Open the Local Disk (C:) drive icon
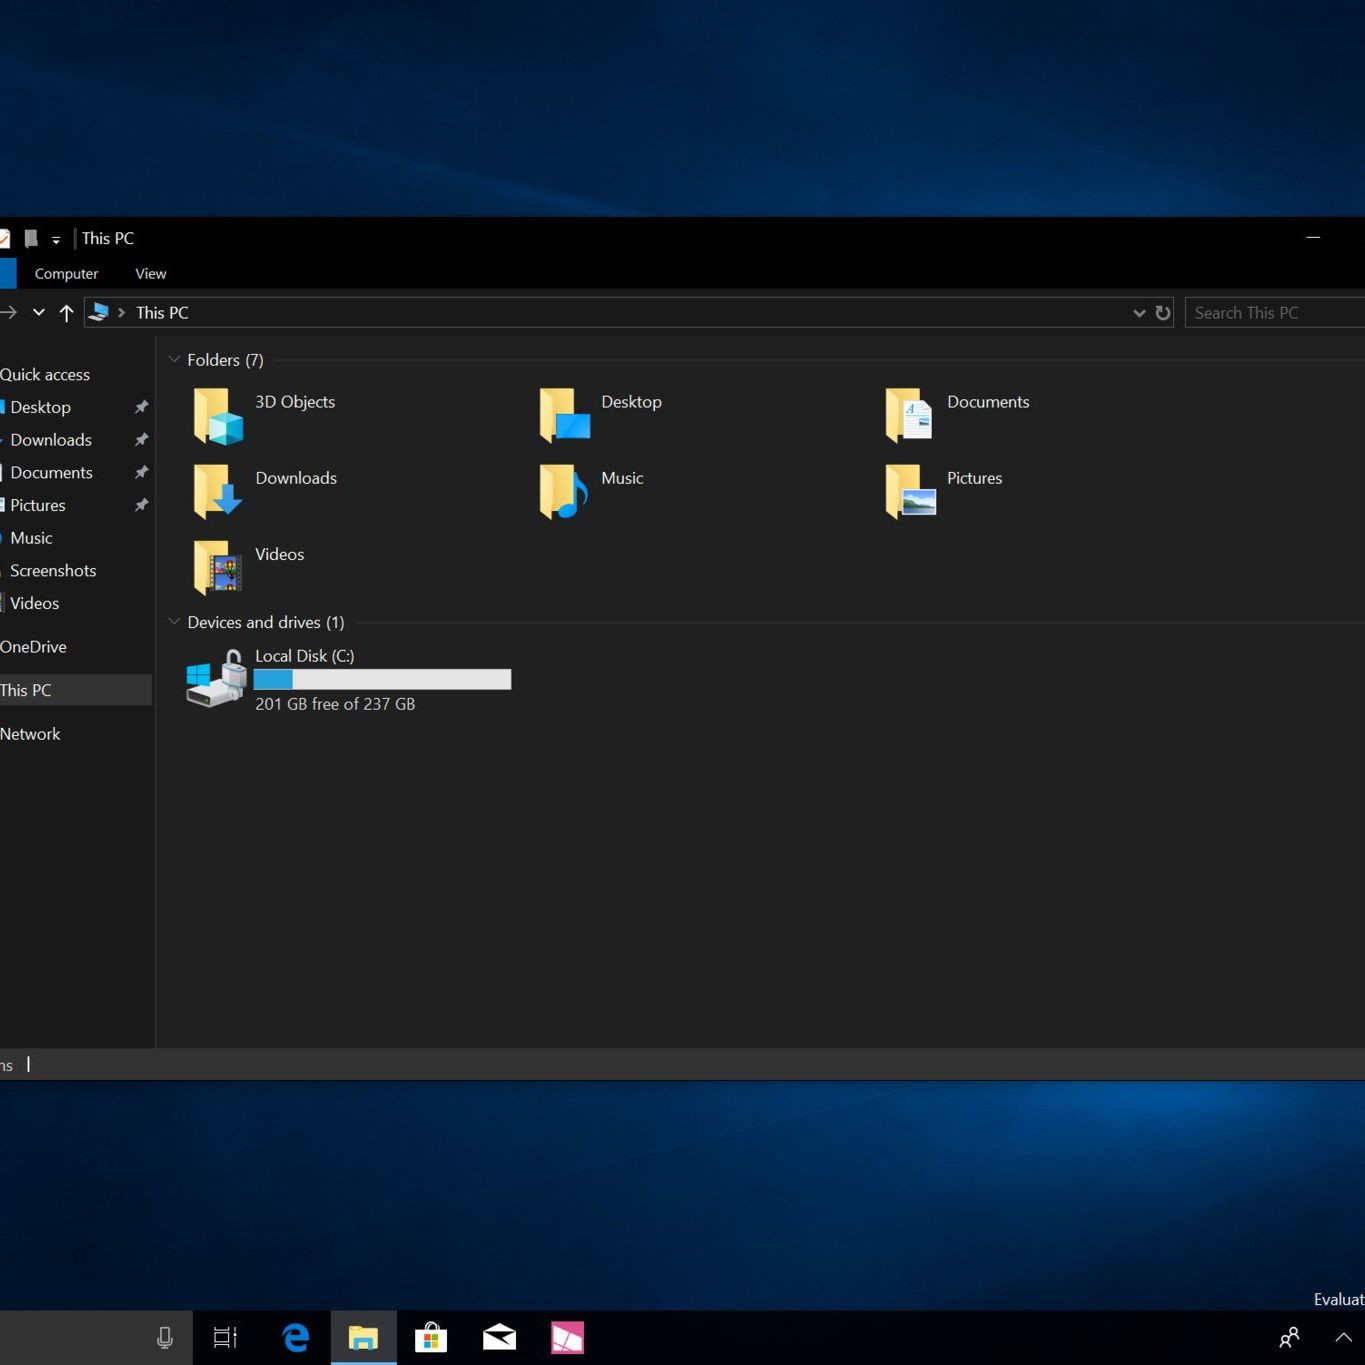Viewport: 1365px width, 1365px height. coord(216,679)
